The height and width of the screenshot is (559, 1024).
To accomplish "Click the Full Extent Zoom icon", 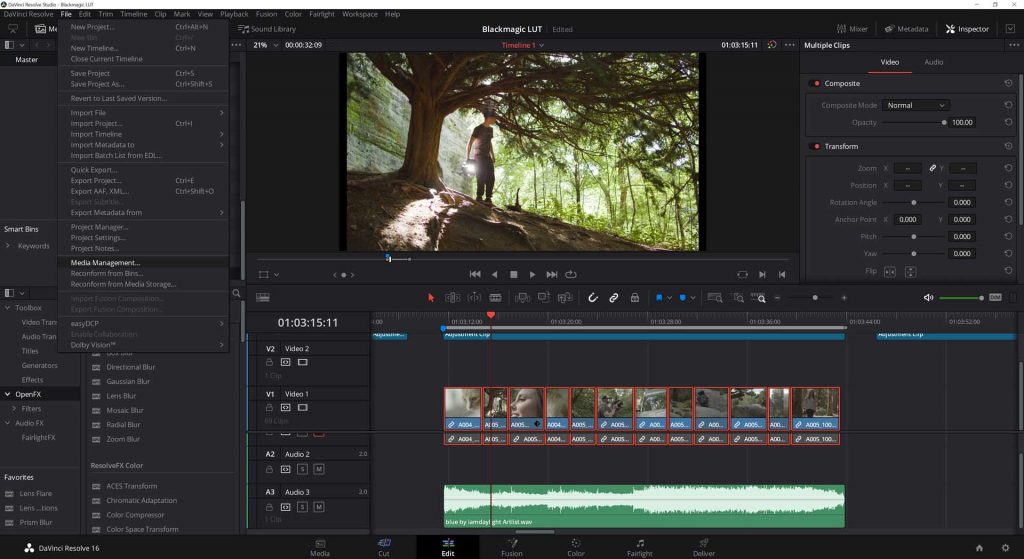I will coord(715,298).
